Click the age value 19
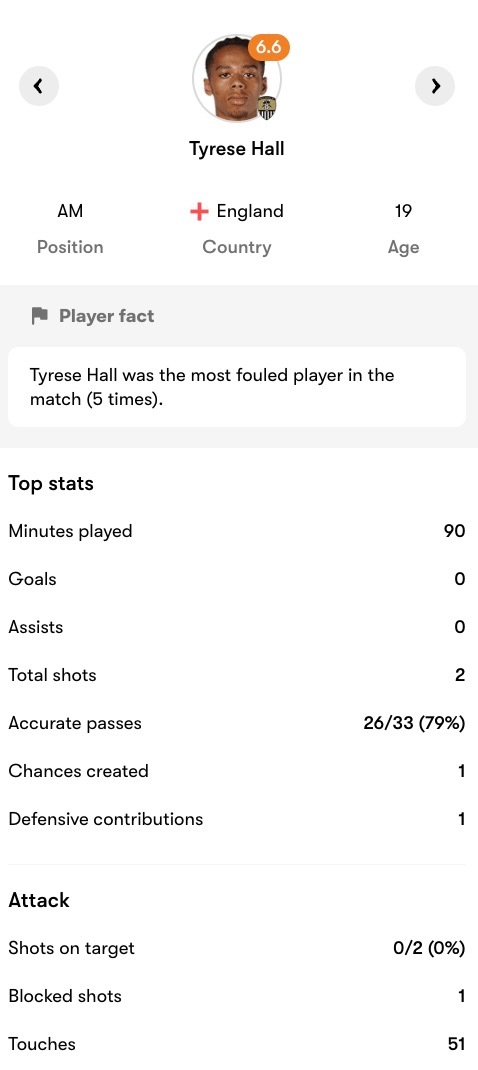 point(403,212)
